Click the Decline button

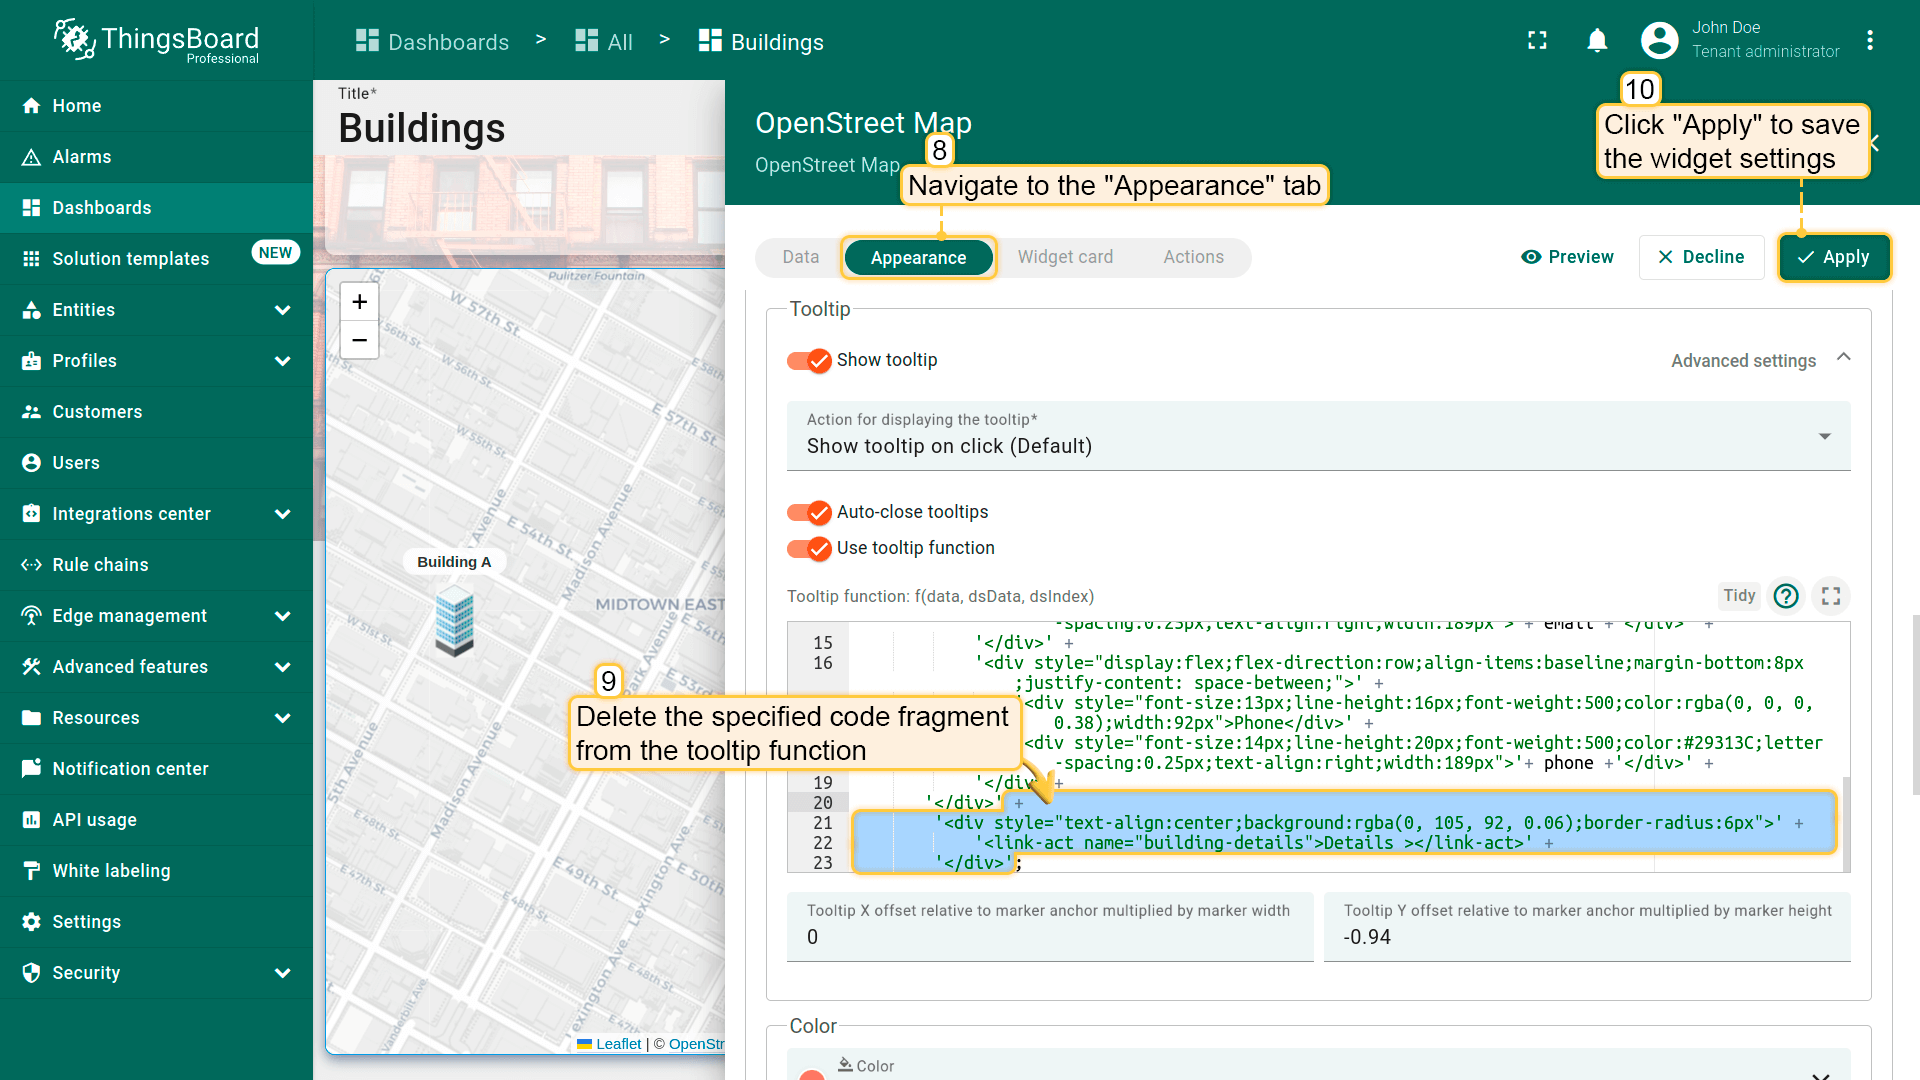tap(1701, 257)
